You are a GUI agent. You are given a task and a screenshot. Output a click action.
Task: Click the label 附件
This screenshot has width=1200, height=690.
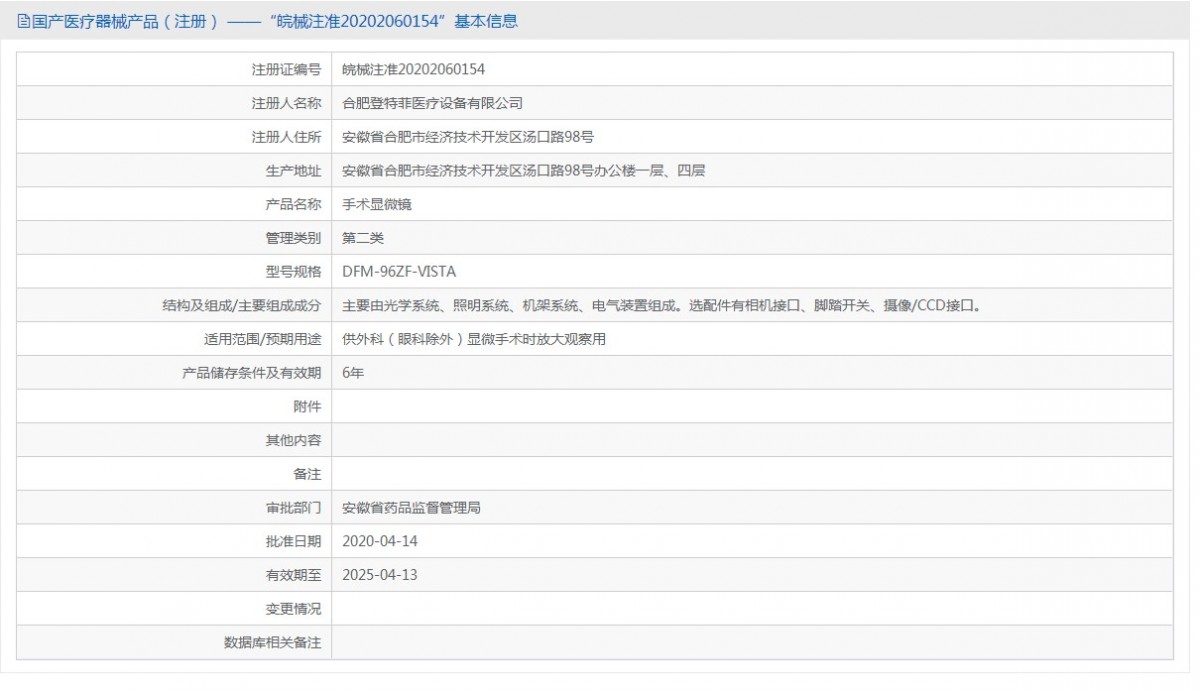(307, 407)
